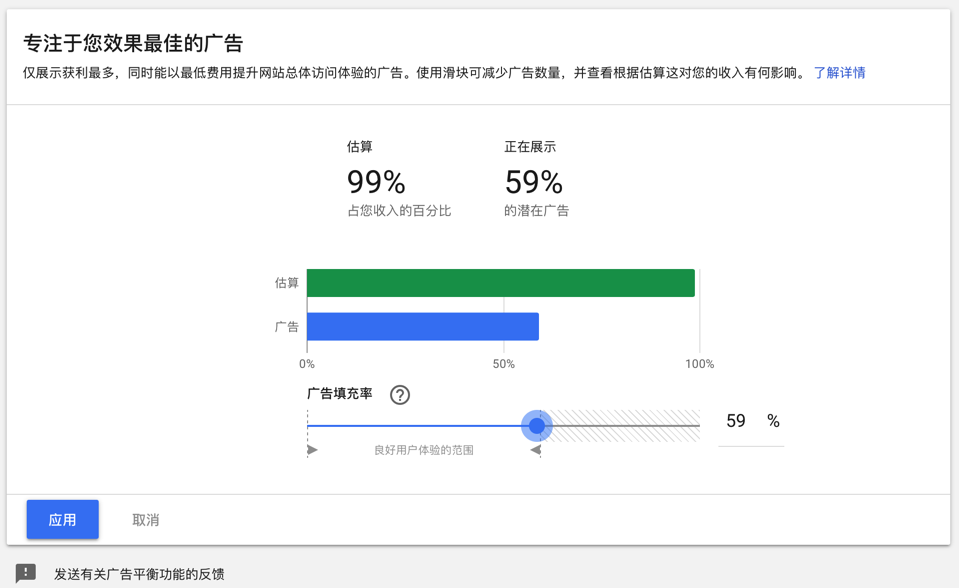Click the 100% axis label
Image resolution: width=959 pixels, height=588 pixels.
699,364
